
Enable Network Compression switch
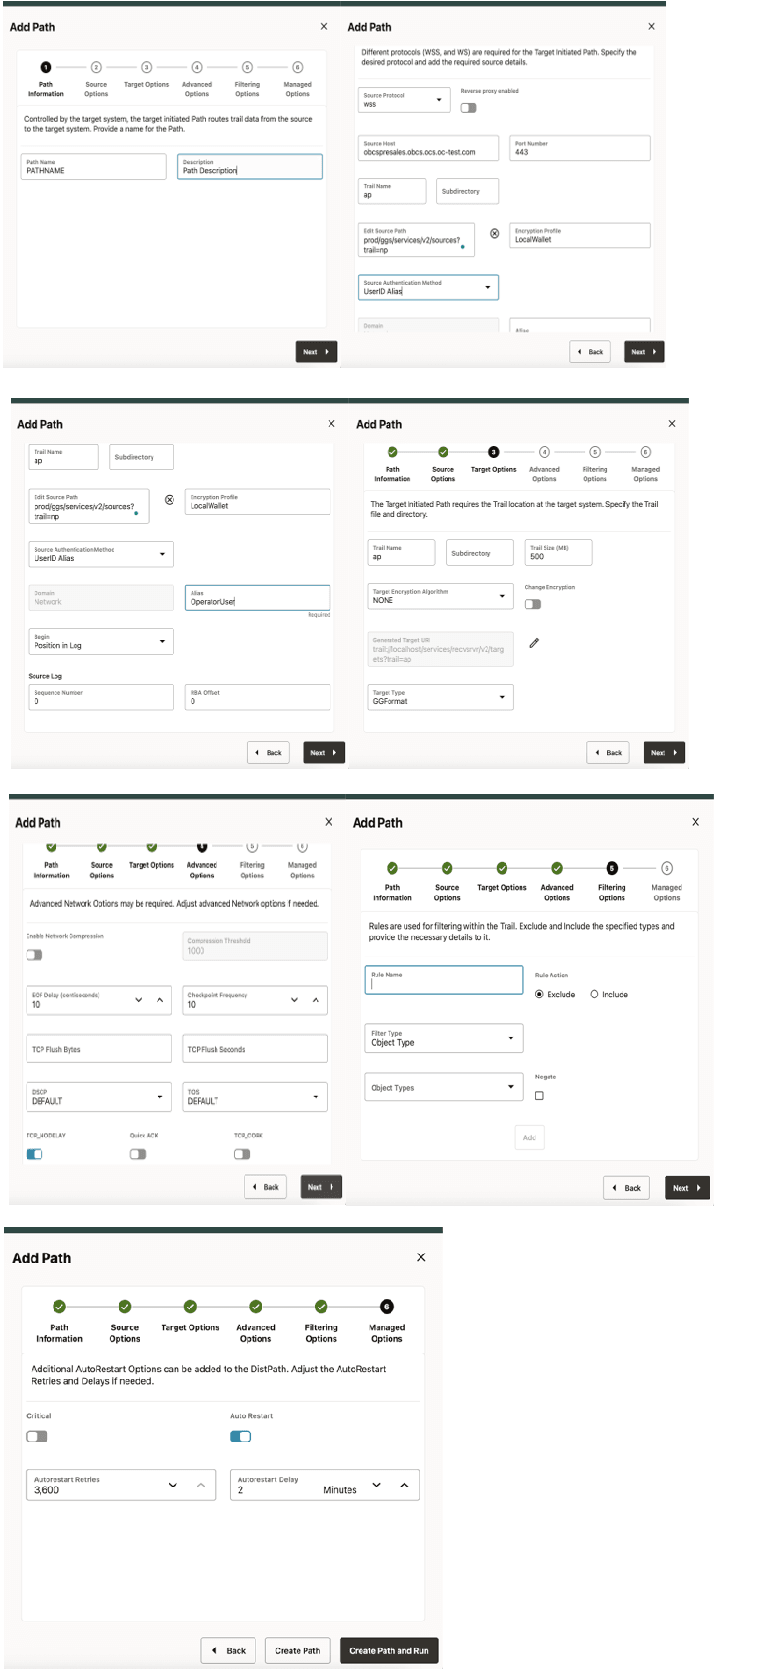pyautogui.click(x=35, y=954)
